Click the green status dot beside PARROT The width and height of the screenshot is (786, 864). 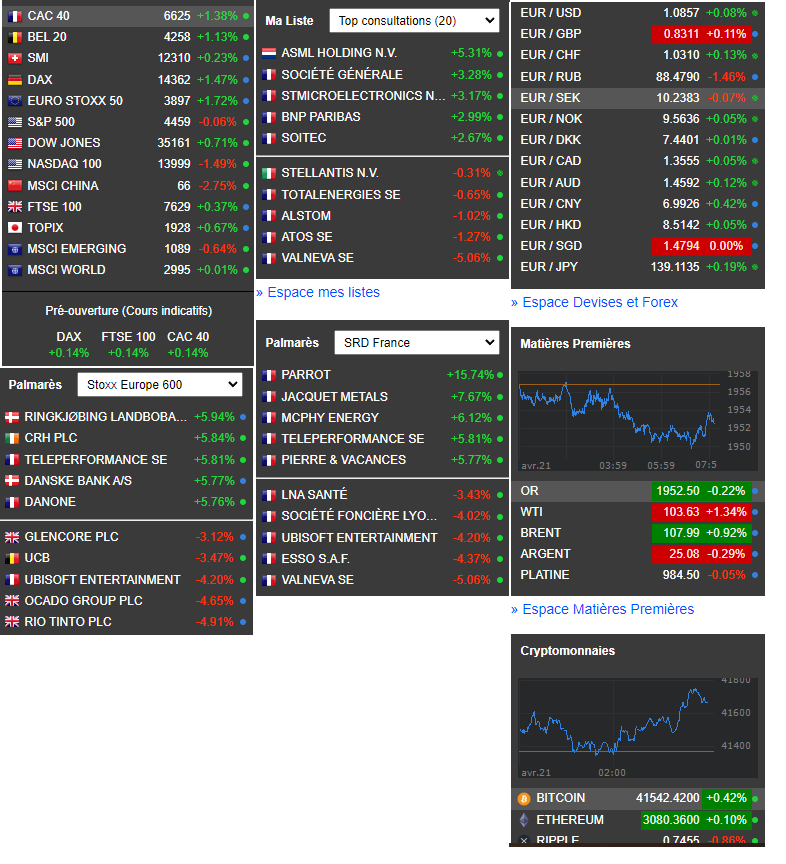500,375
